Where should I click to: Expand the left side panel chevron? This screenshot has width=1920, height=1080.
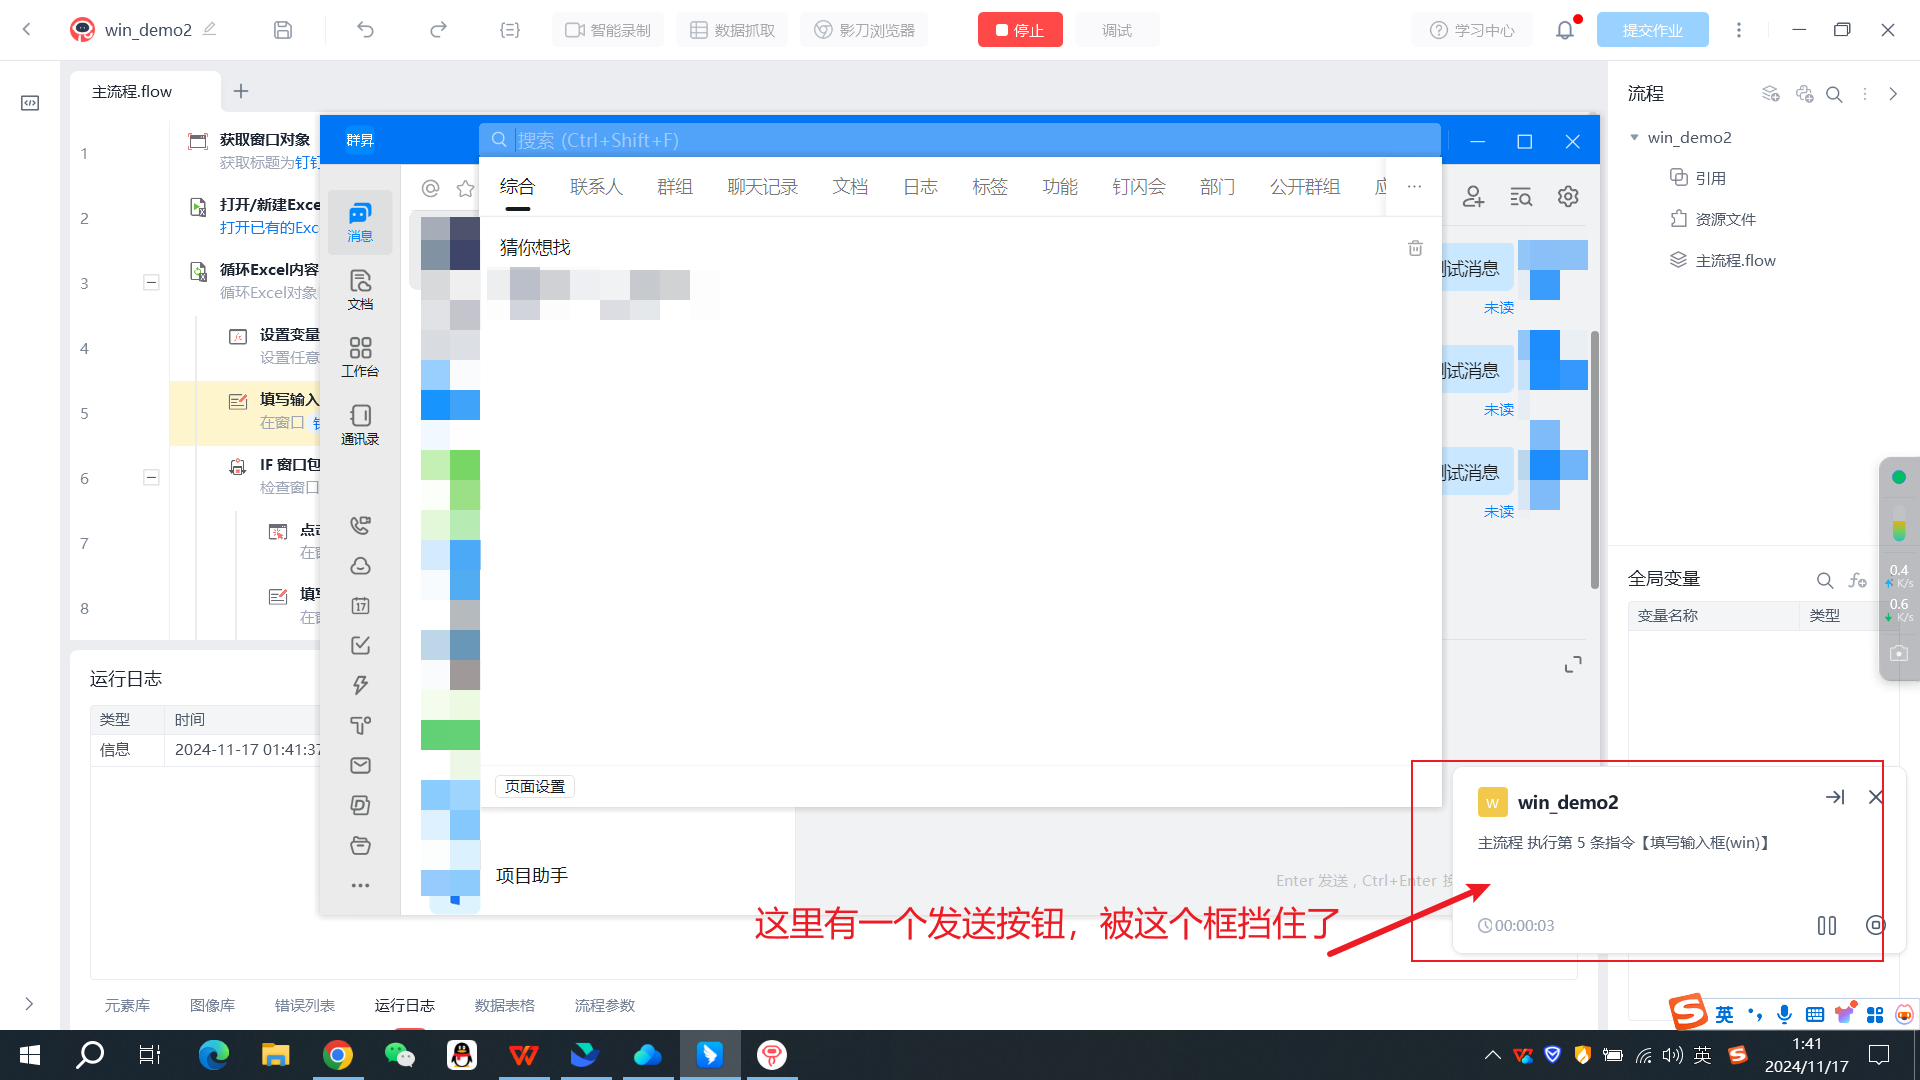(29, 1004)
